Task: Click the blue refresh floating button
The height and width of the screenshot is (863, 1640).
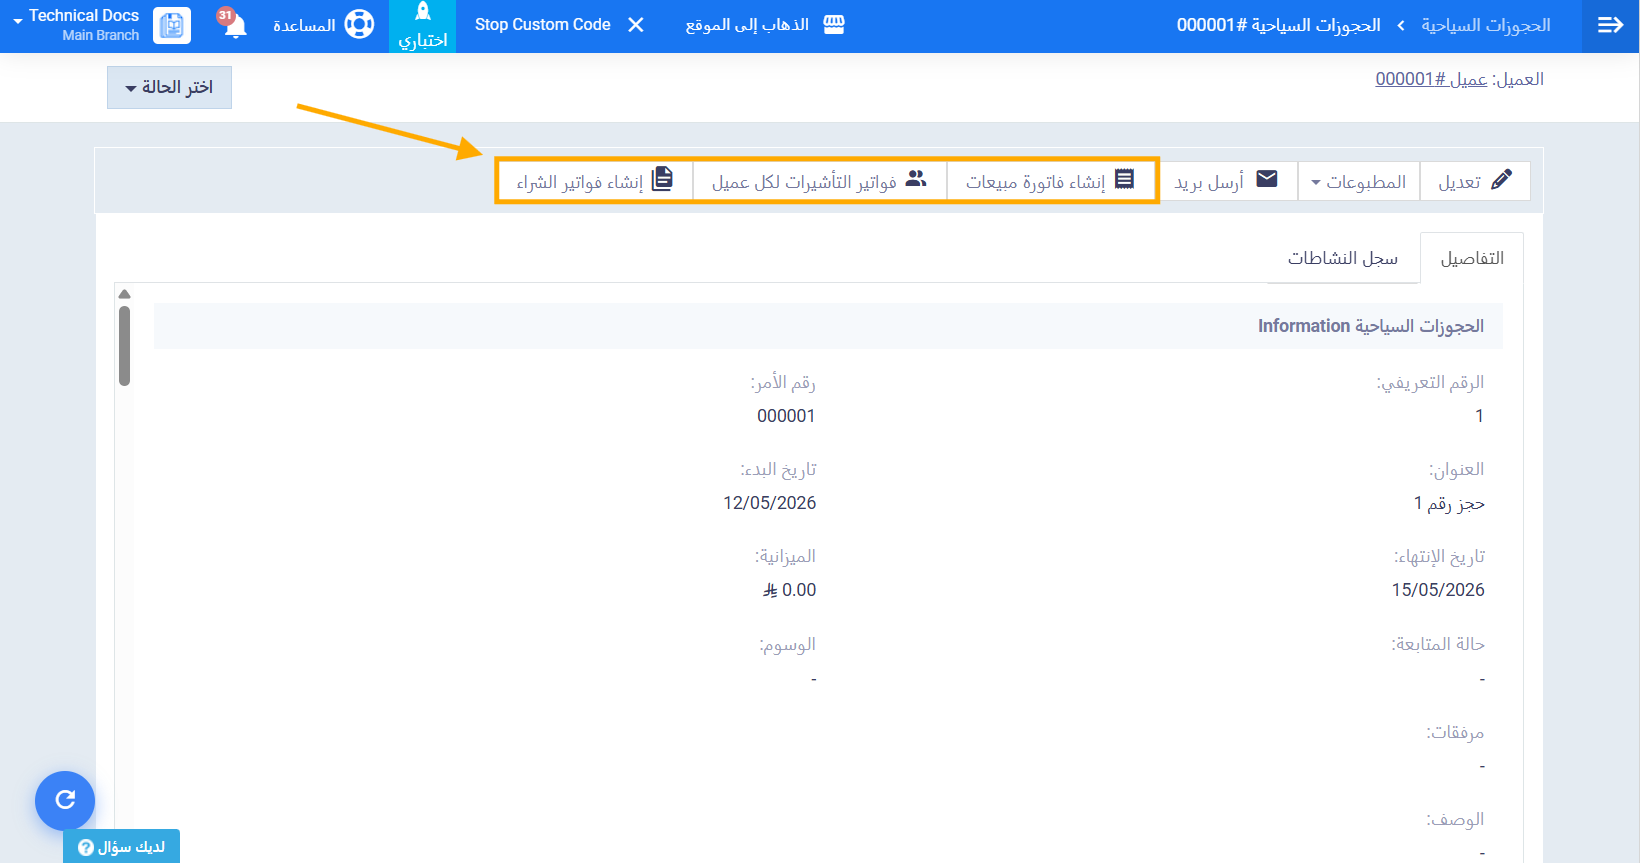Action: 65,800
